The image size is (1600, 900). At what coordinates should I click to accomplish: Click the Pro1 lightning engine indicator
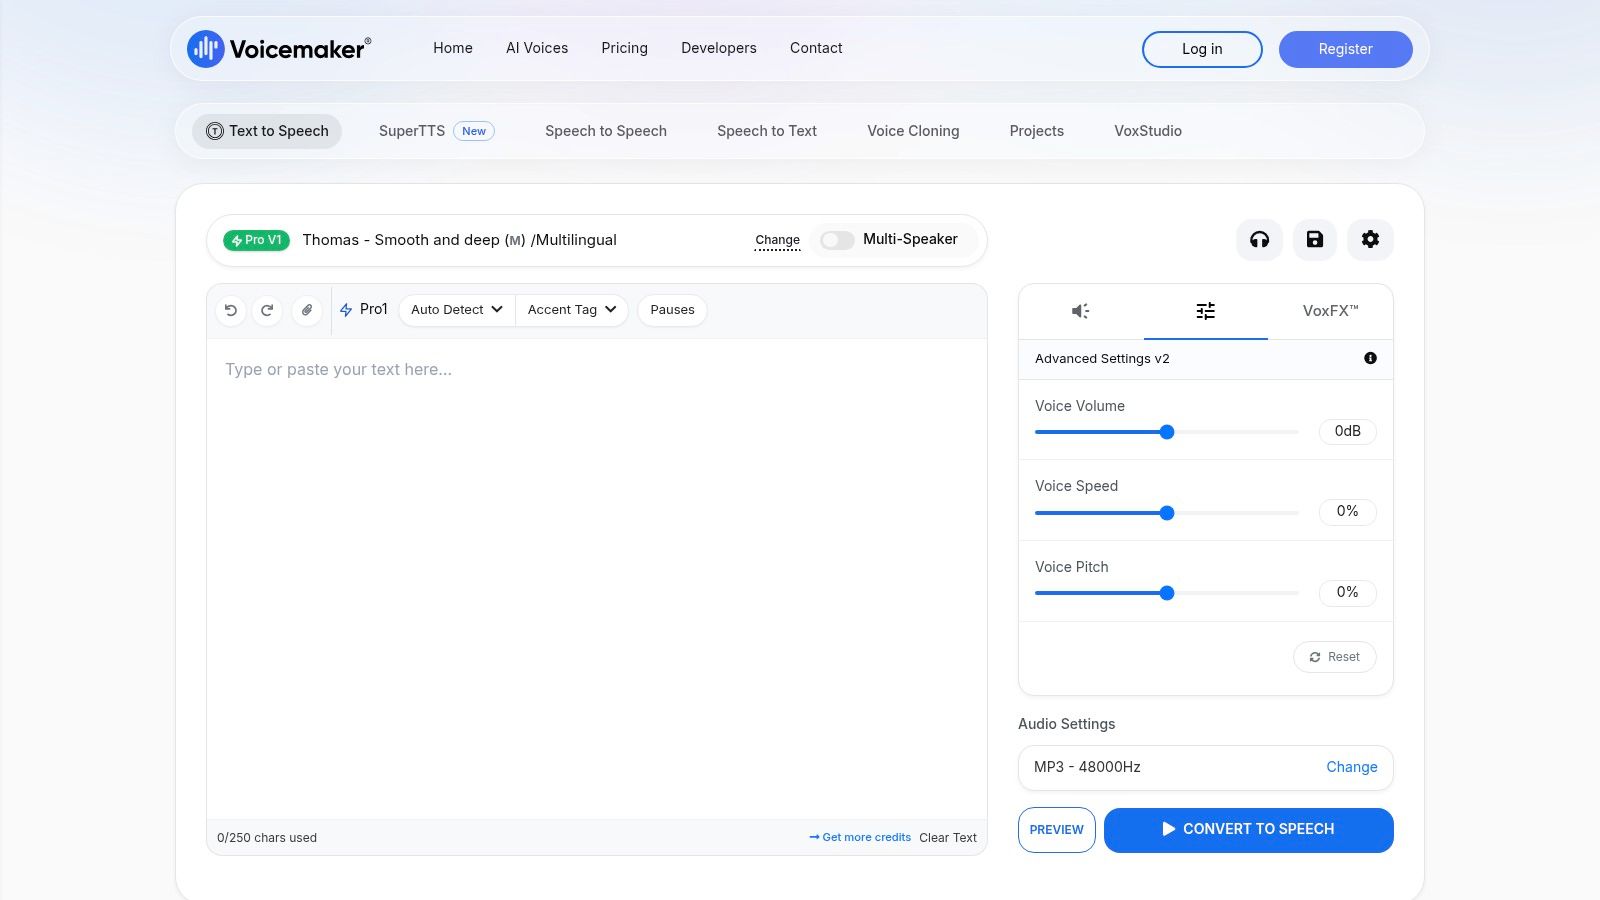364,310
